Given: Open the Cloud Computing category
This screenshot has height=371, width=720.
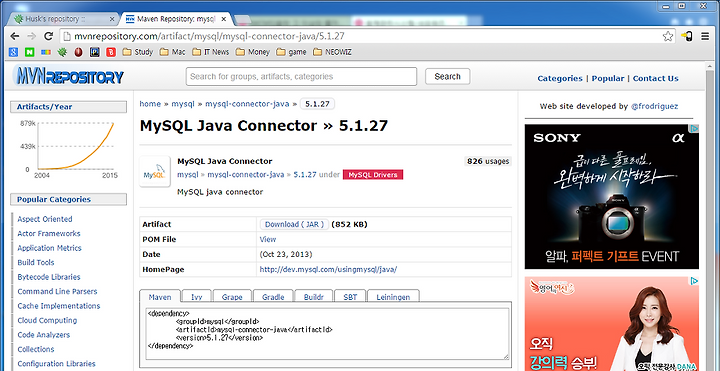Looking at the screenshot, I should coord(47,320).
